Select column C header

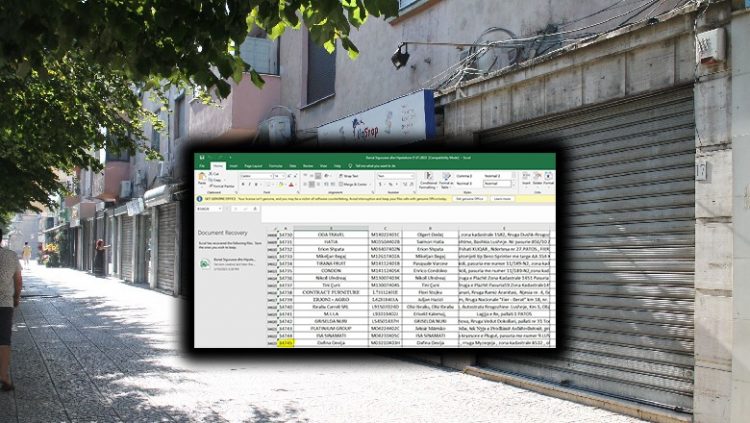[x=385, y=229]
